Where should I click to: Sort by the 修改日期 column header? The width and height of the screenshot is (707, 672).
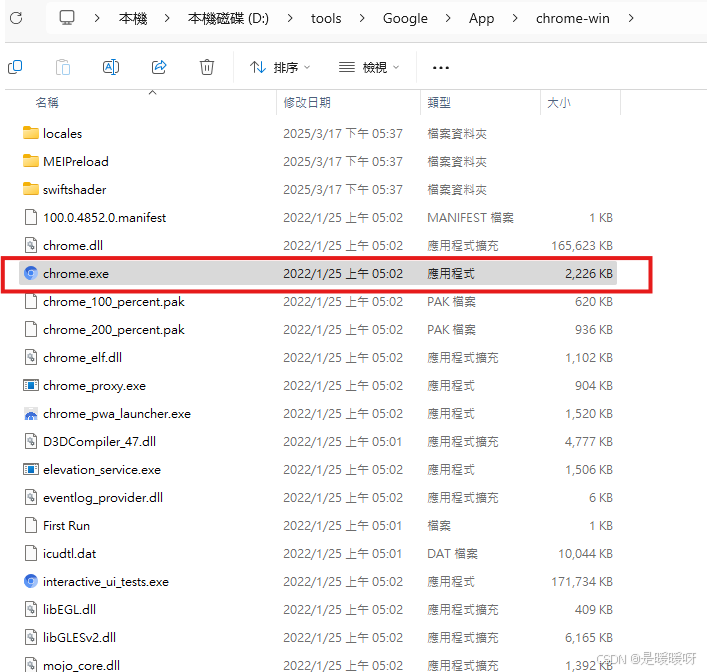coord(307,103)
